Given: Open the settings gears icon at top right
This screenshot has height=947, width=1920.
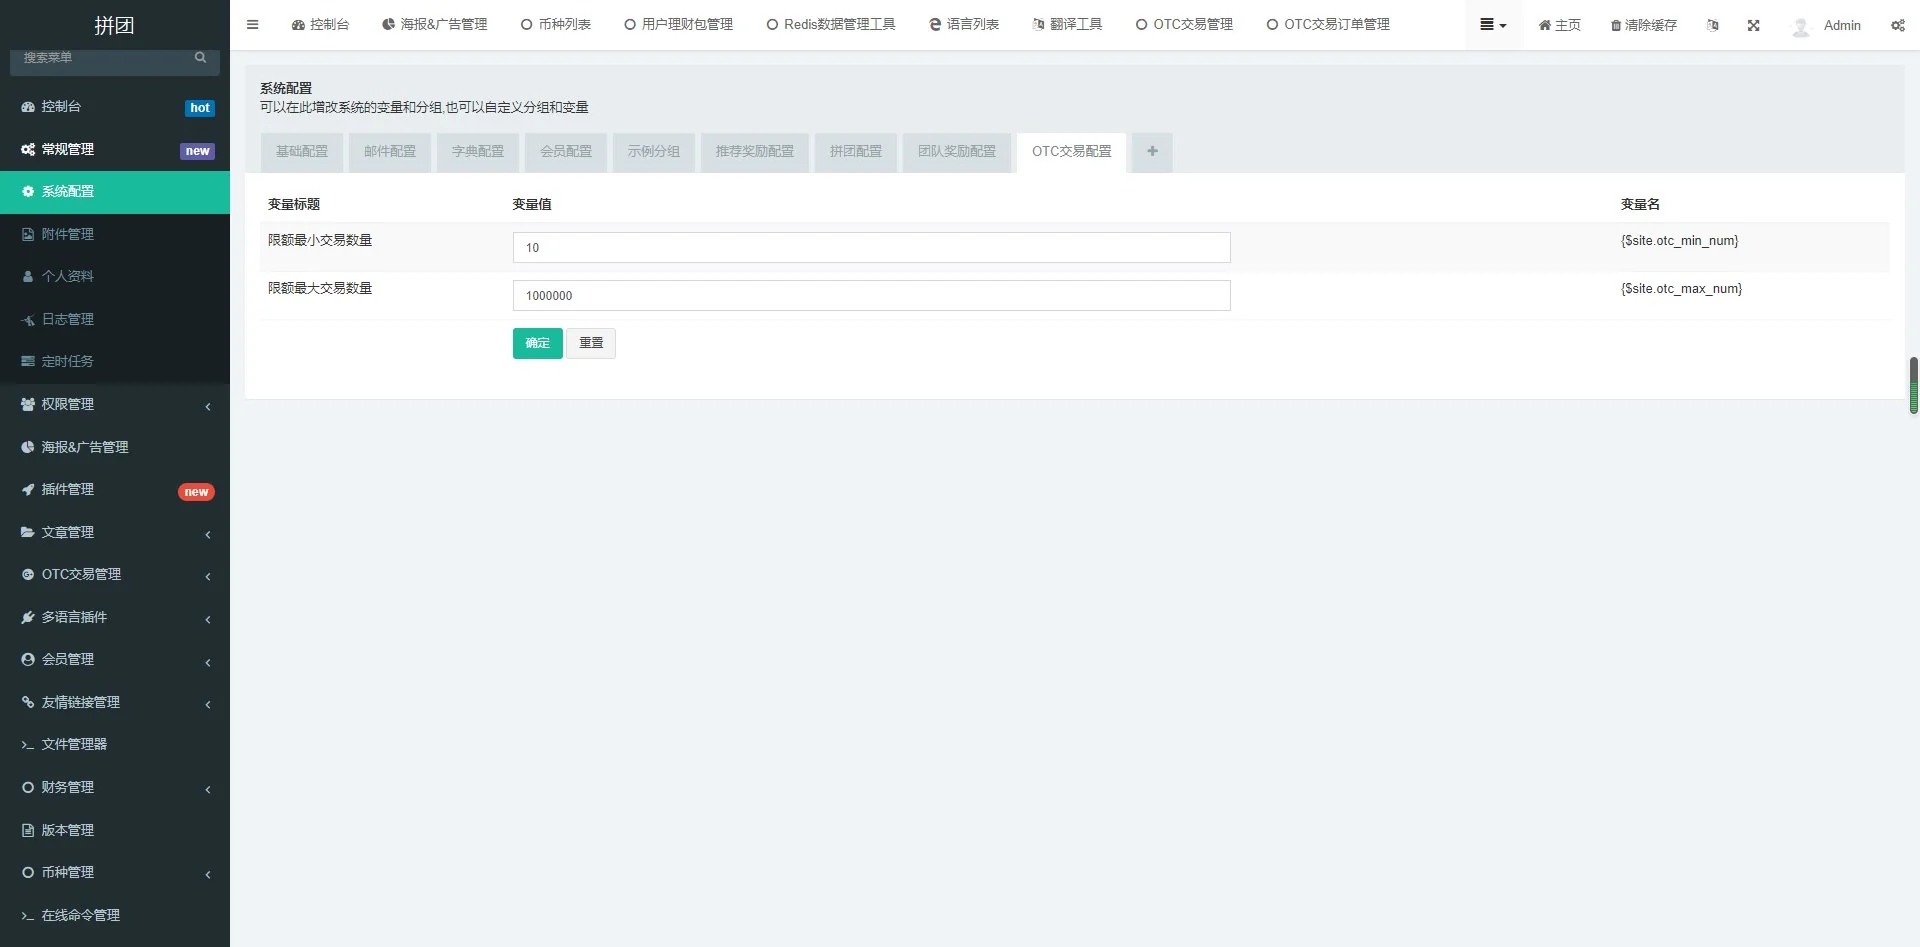Looking at the screenshot, I should (1897, 25).
